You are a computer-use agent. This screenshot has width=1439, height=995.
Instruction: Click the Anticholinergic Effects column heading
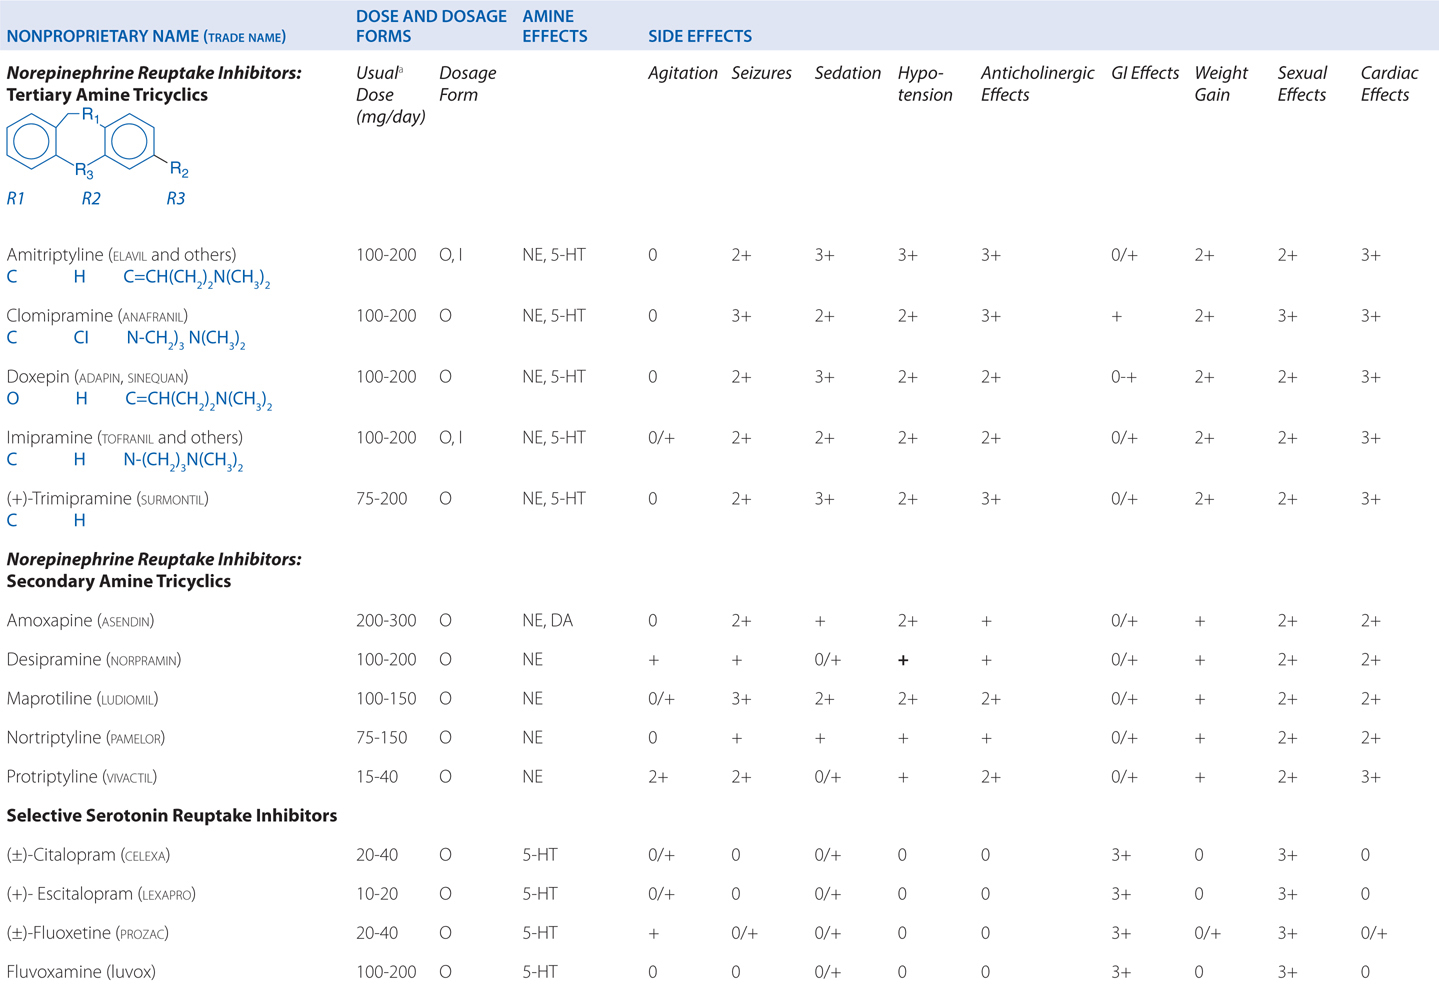point(1037,84)
